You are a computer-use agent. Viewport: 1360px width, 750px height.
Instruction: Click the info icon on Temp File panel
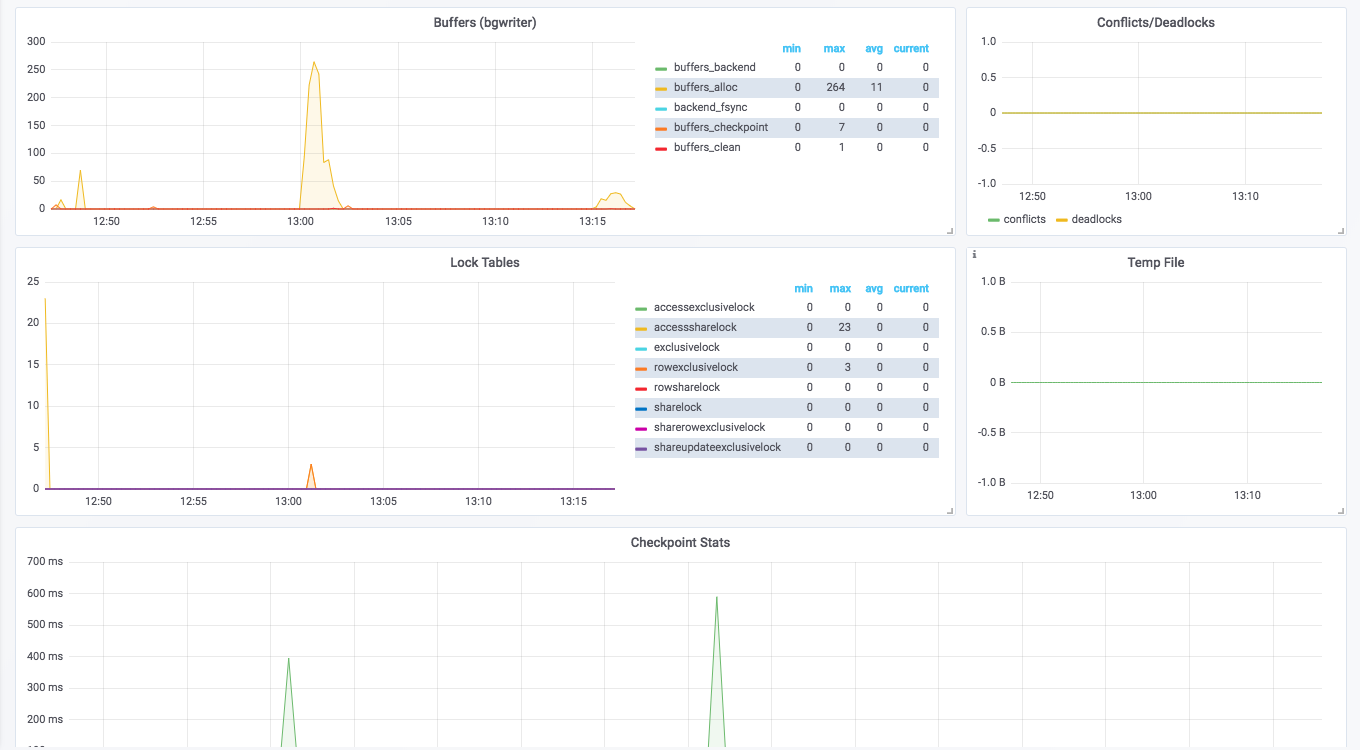coord(974,255)
